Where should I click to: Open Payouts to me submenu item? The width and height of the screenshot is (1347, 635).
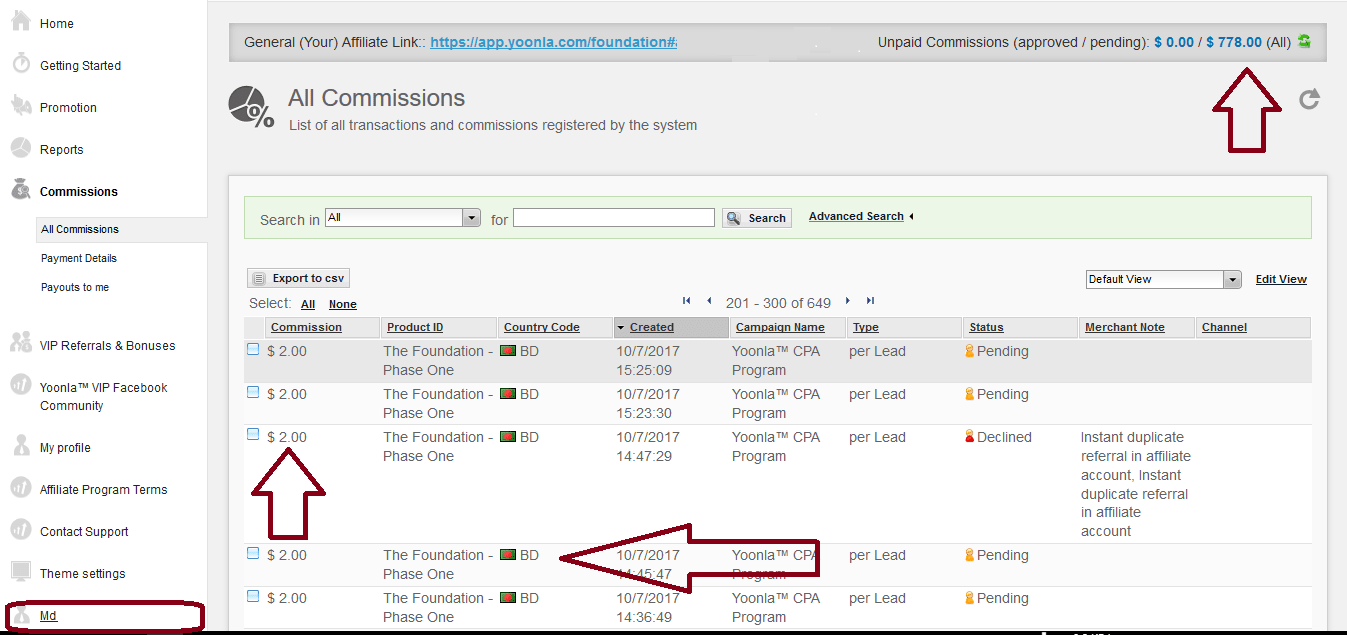point(75,287)
